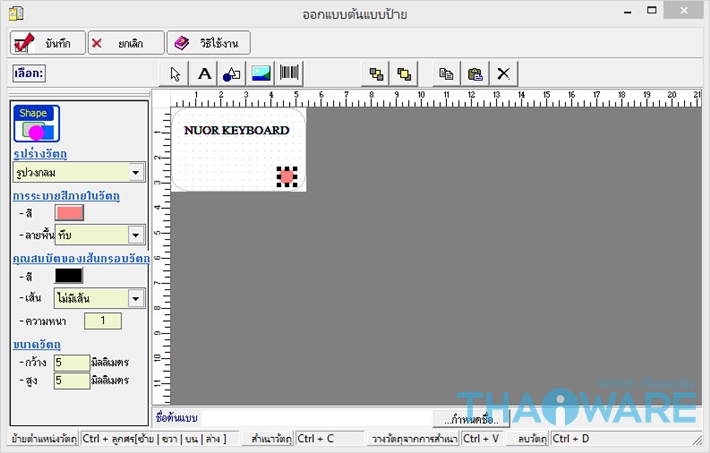The width and height of the screenshot is (710, 453).
Task: Click the ความหนา thickness field
Action: pos(103,321)
